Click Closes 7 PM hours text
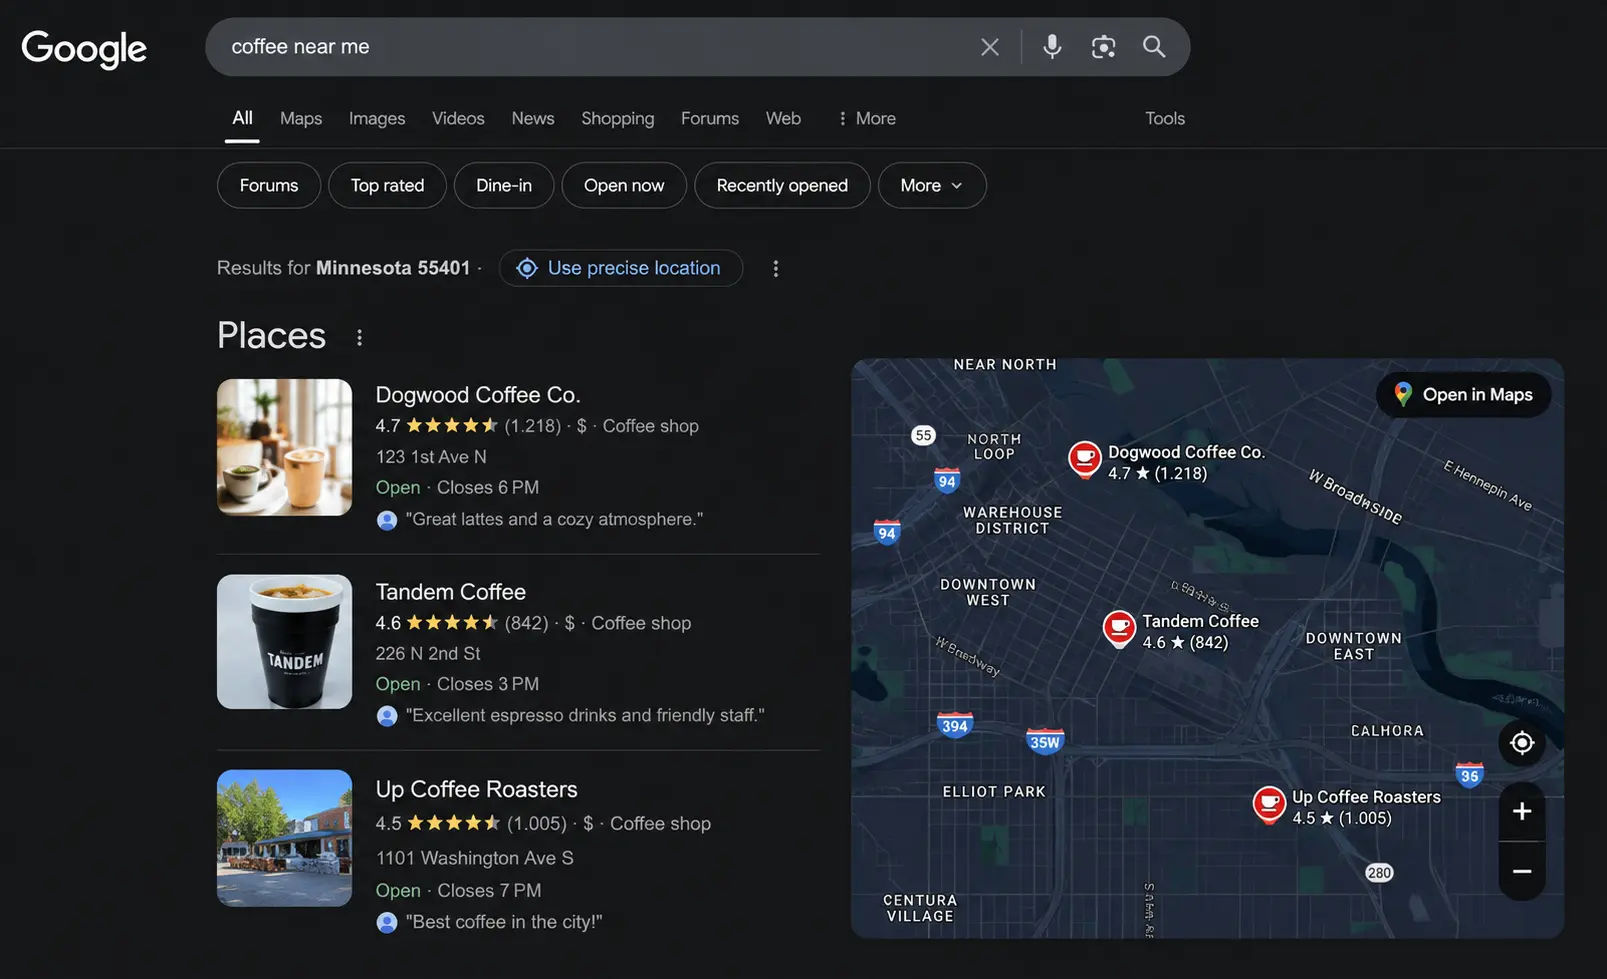 tap(489, 891)
